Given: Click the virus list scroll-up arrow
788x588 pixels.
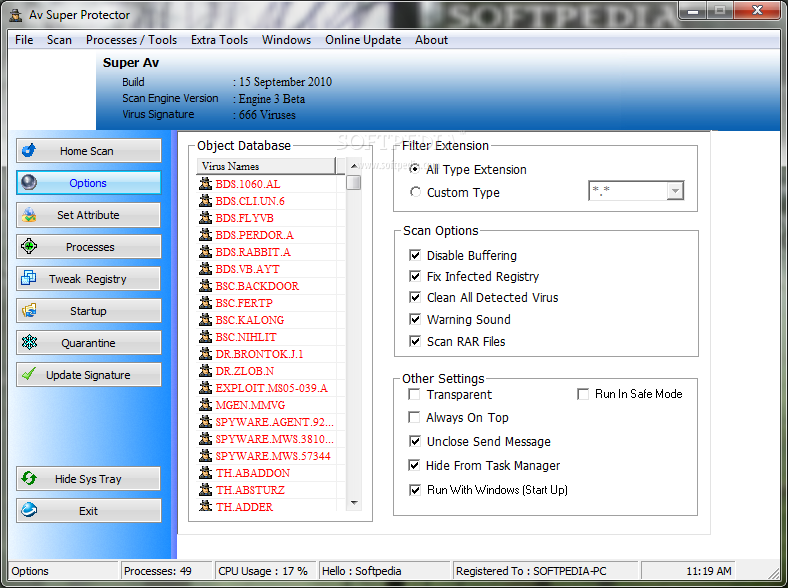Looking at the screenshot, I should point(354,166).
